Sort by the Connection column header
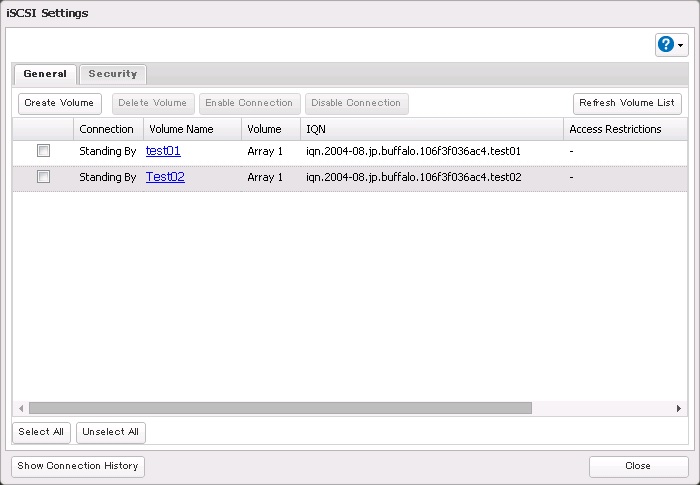This screenshot has width=700, height=485. pos(108,129)
